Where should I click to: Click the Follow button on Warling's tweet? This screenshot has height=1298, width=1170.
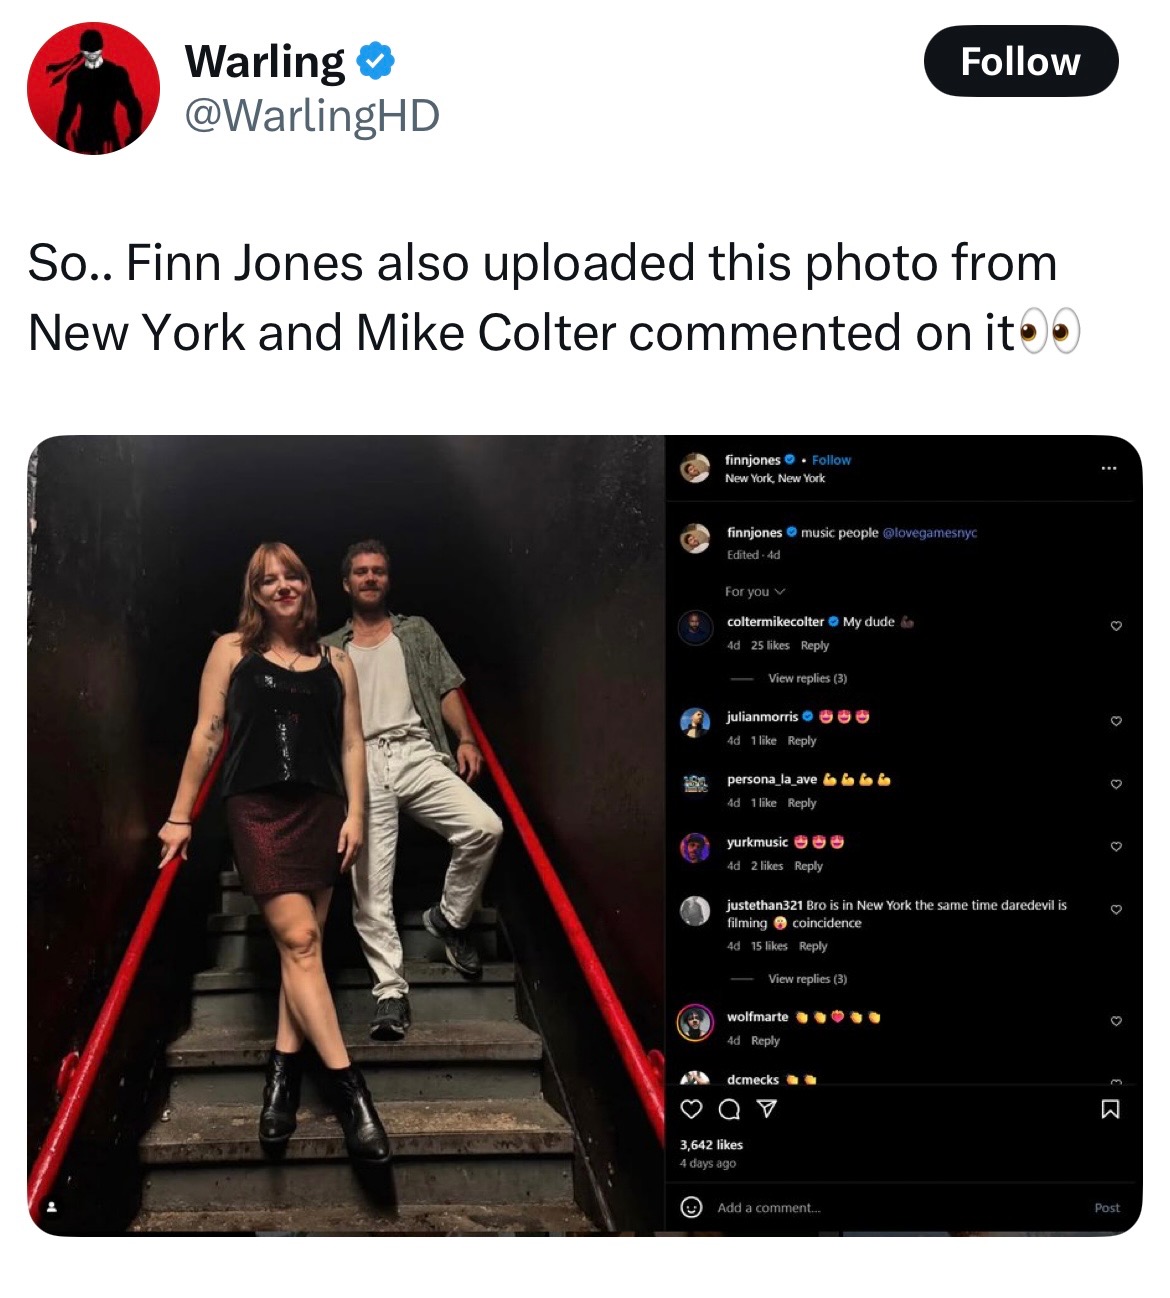(1020, 61)
